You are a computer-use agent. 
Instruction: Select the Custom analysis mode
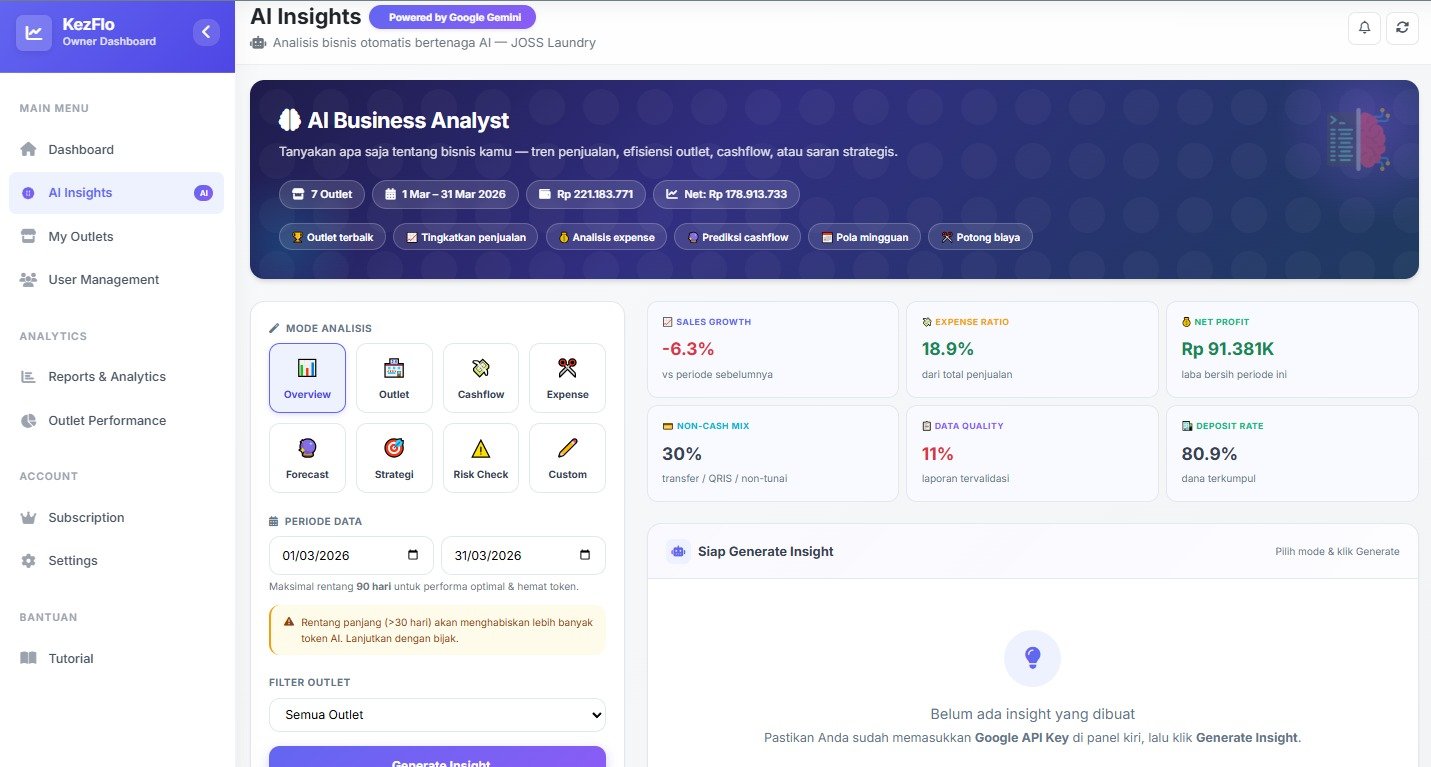click(x=567, y=458)
